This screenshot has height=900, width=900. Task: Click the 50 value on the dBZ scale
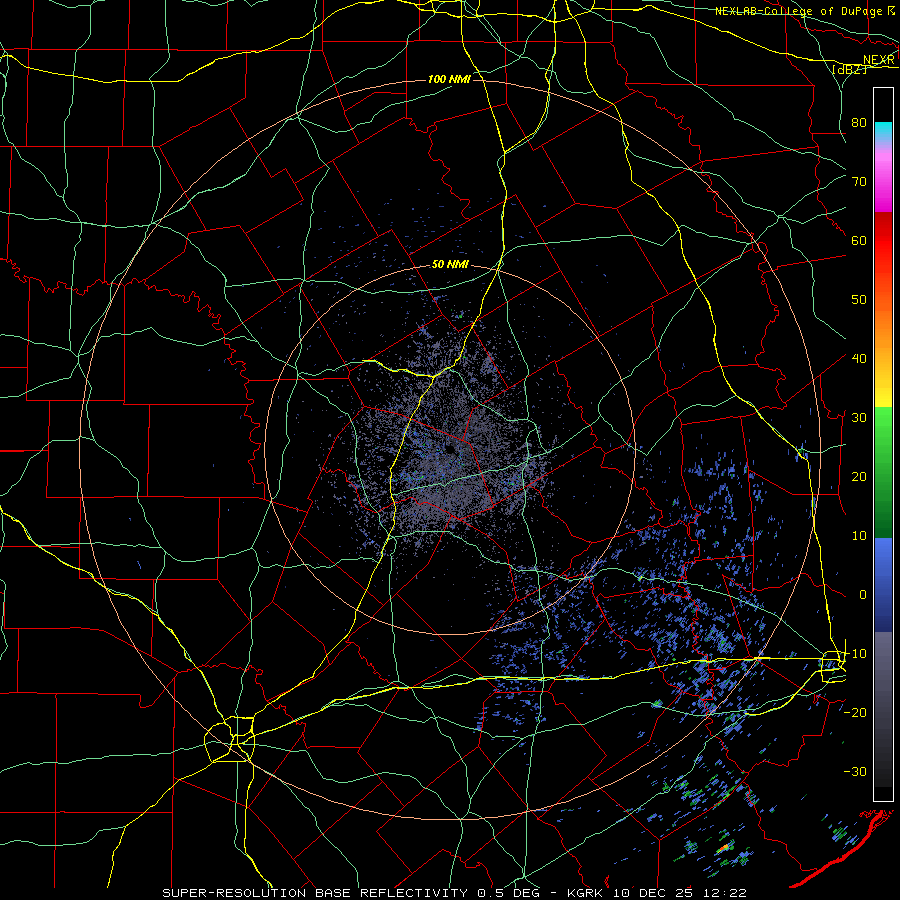coord(859,300)
